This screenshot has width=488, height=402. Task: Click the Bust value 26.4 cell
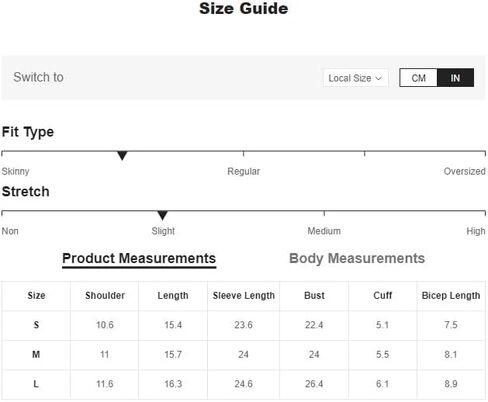tap(314, 384)
